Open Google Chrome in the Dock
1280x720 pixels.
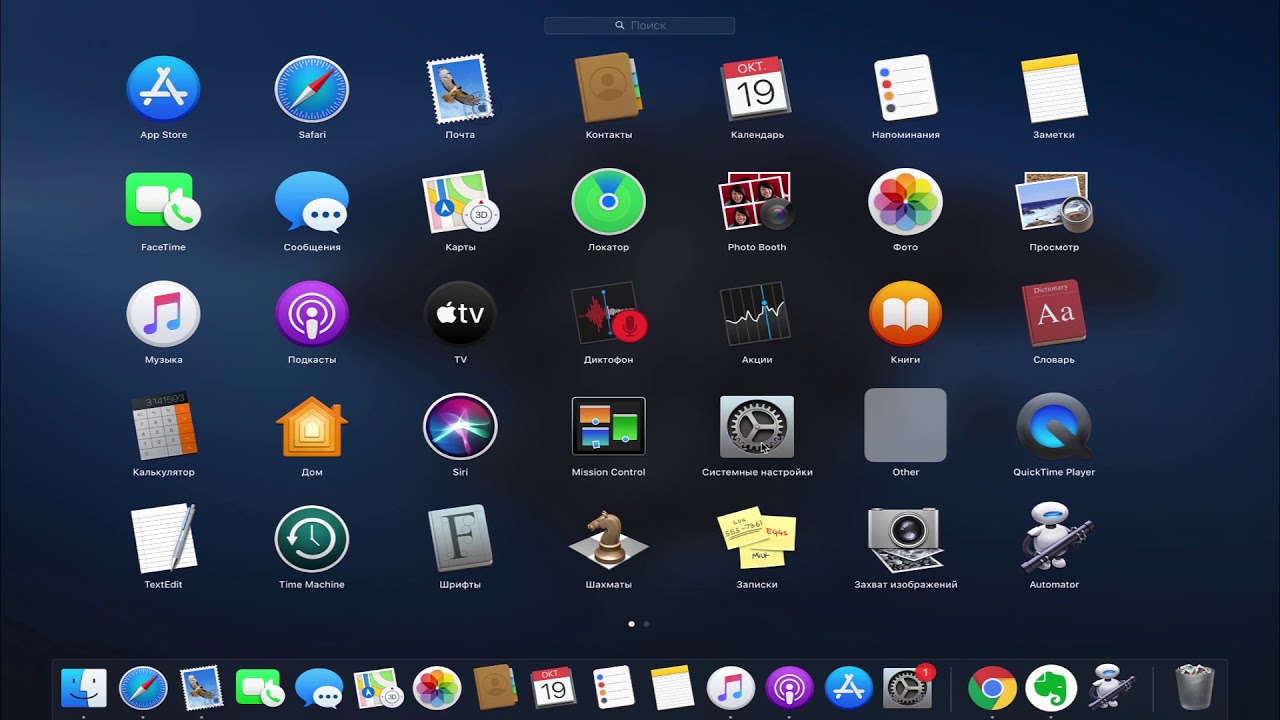click(992, 688)
